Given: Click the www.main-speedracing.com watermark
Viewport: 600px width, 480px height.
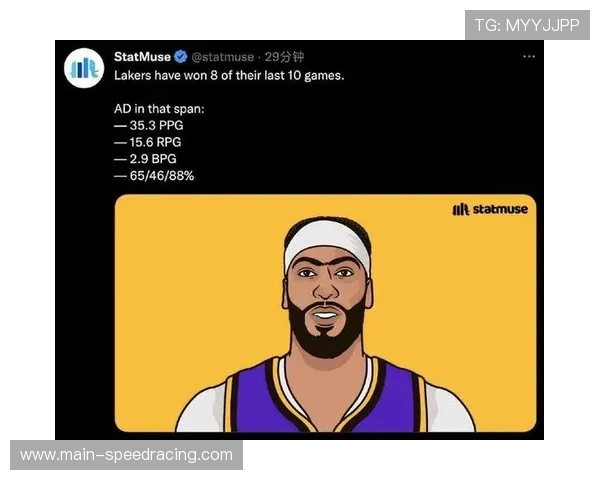Looking at the screenshot, I should [126, 455].
